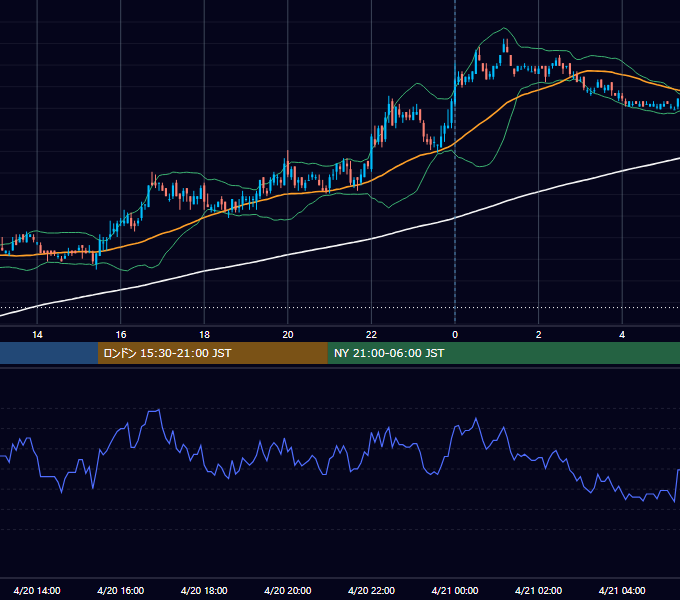Click the 16 hour tick label
The image size is (680, 600).
[121, 335]
